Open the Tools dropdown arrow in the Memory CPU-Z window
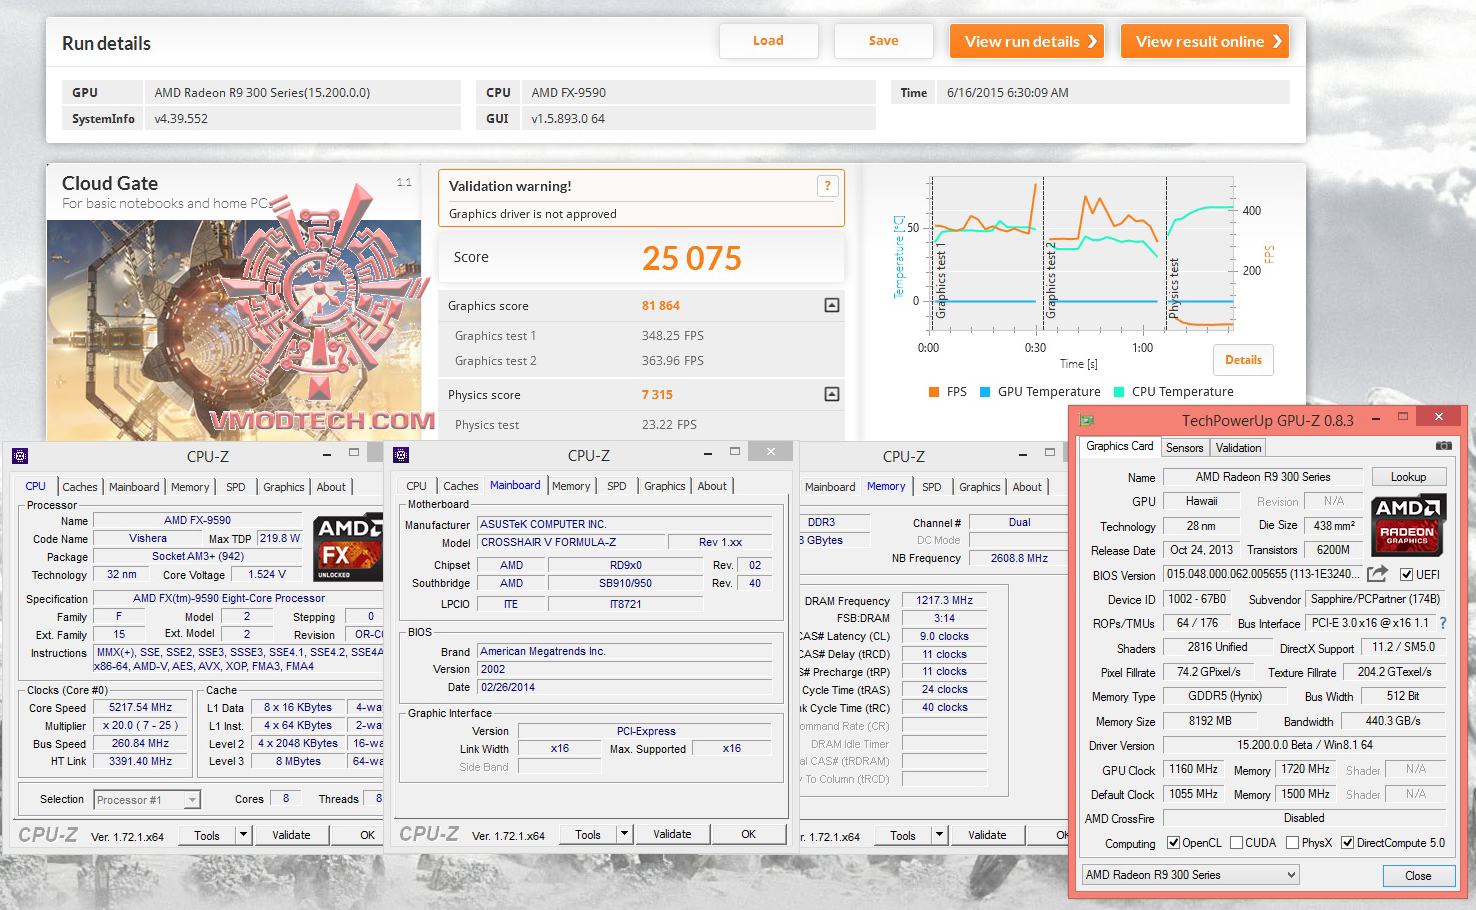This screenshot has width=1476, height=910. pos(939,835)
